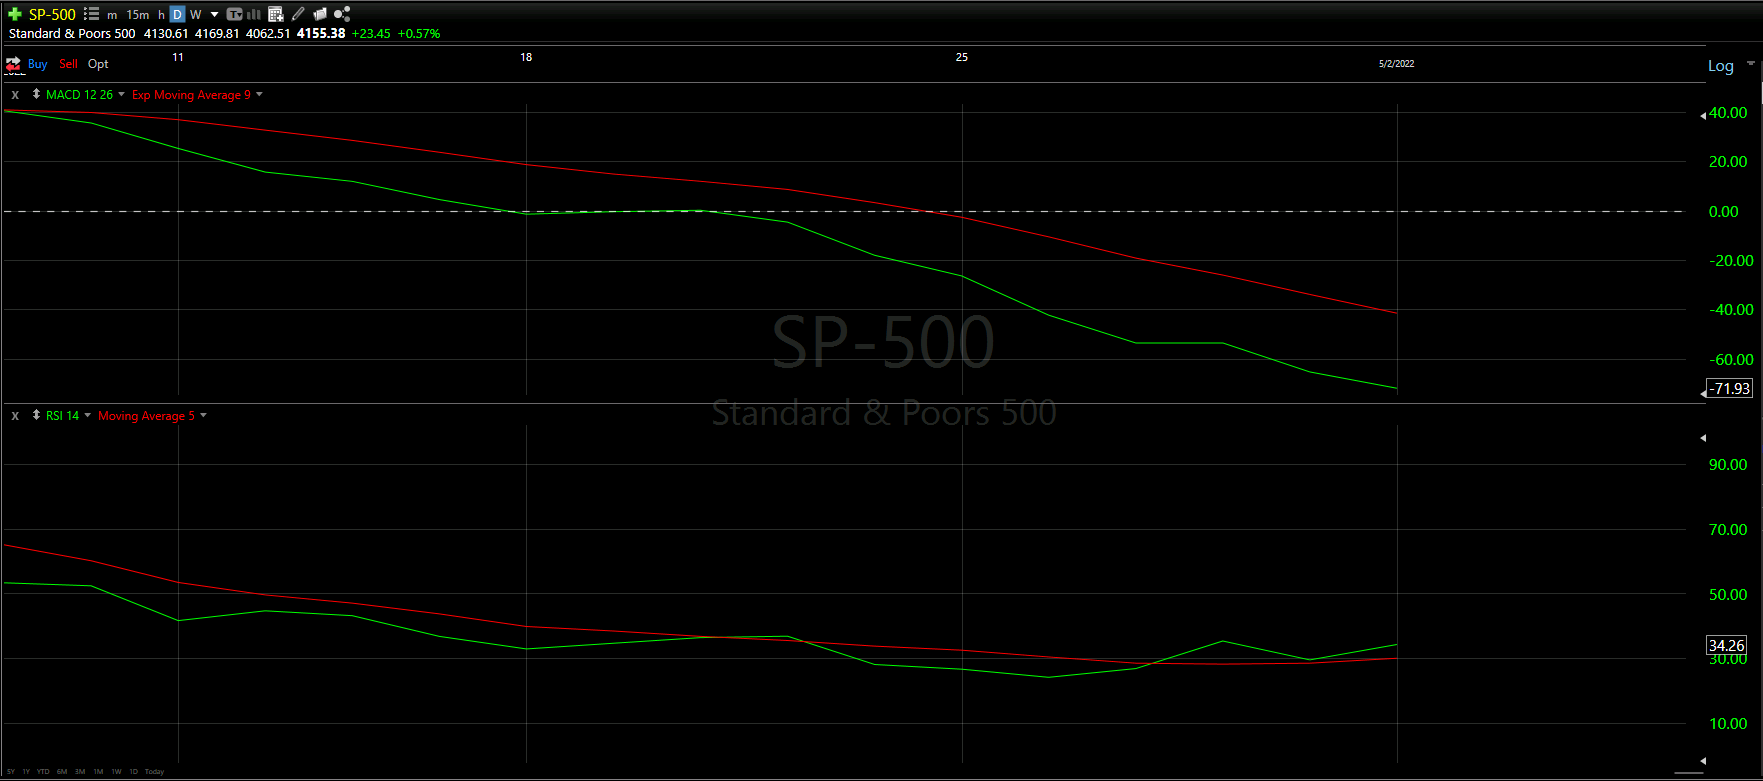Click the +23.45 change value
Image resolution: width=1763 pixels, height=781 pixels.
pyautogui.click(x=371, y=33)
